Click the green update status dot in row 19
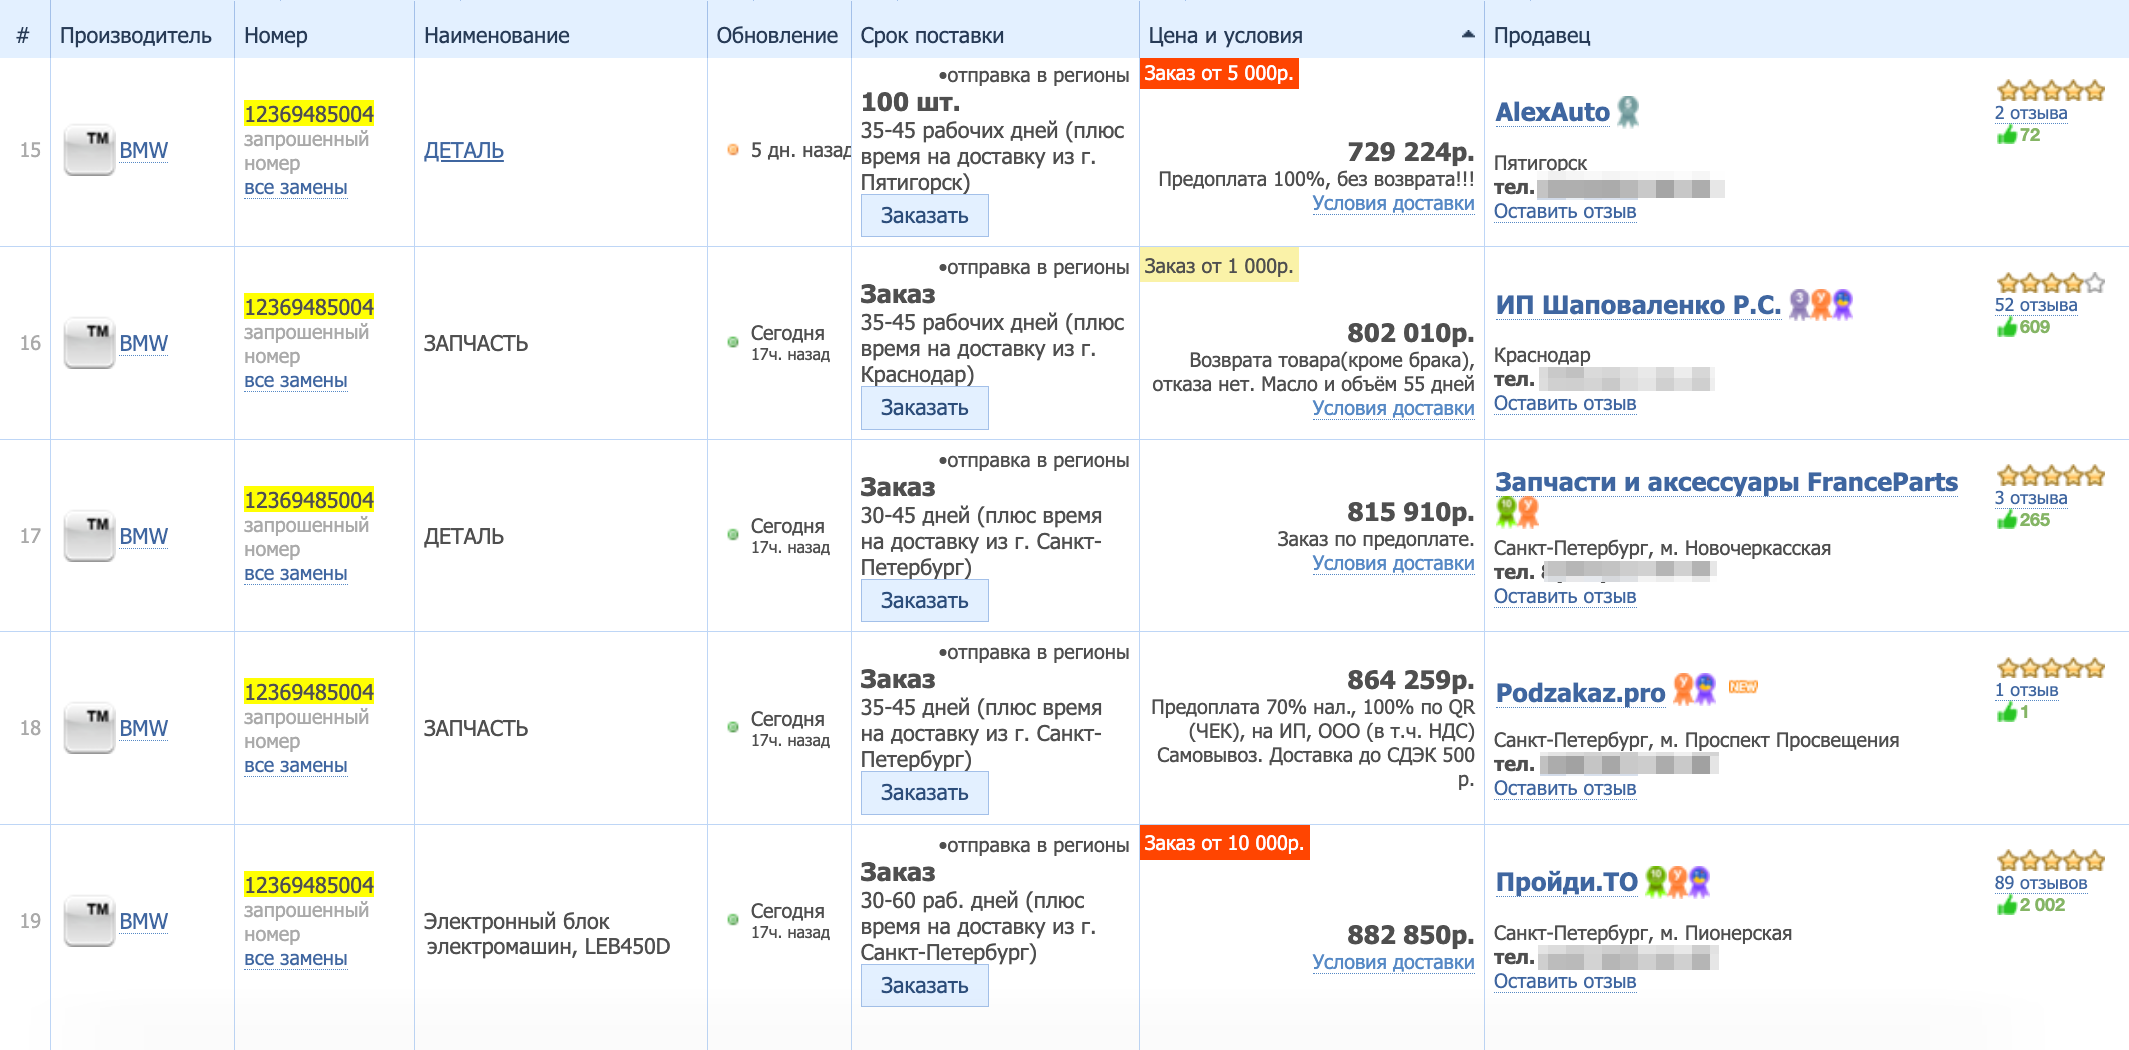2129x1050 pixels. point(733,919)
